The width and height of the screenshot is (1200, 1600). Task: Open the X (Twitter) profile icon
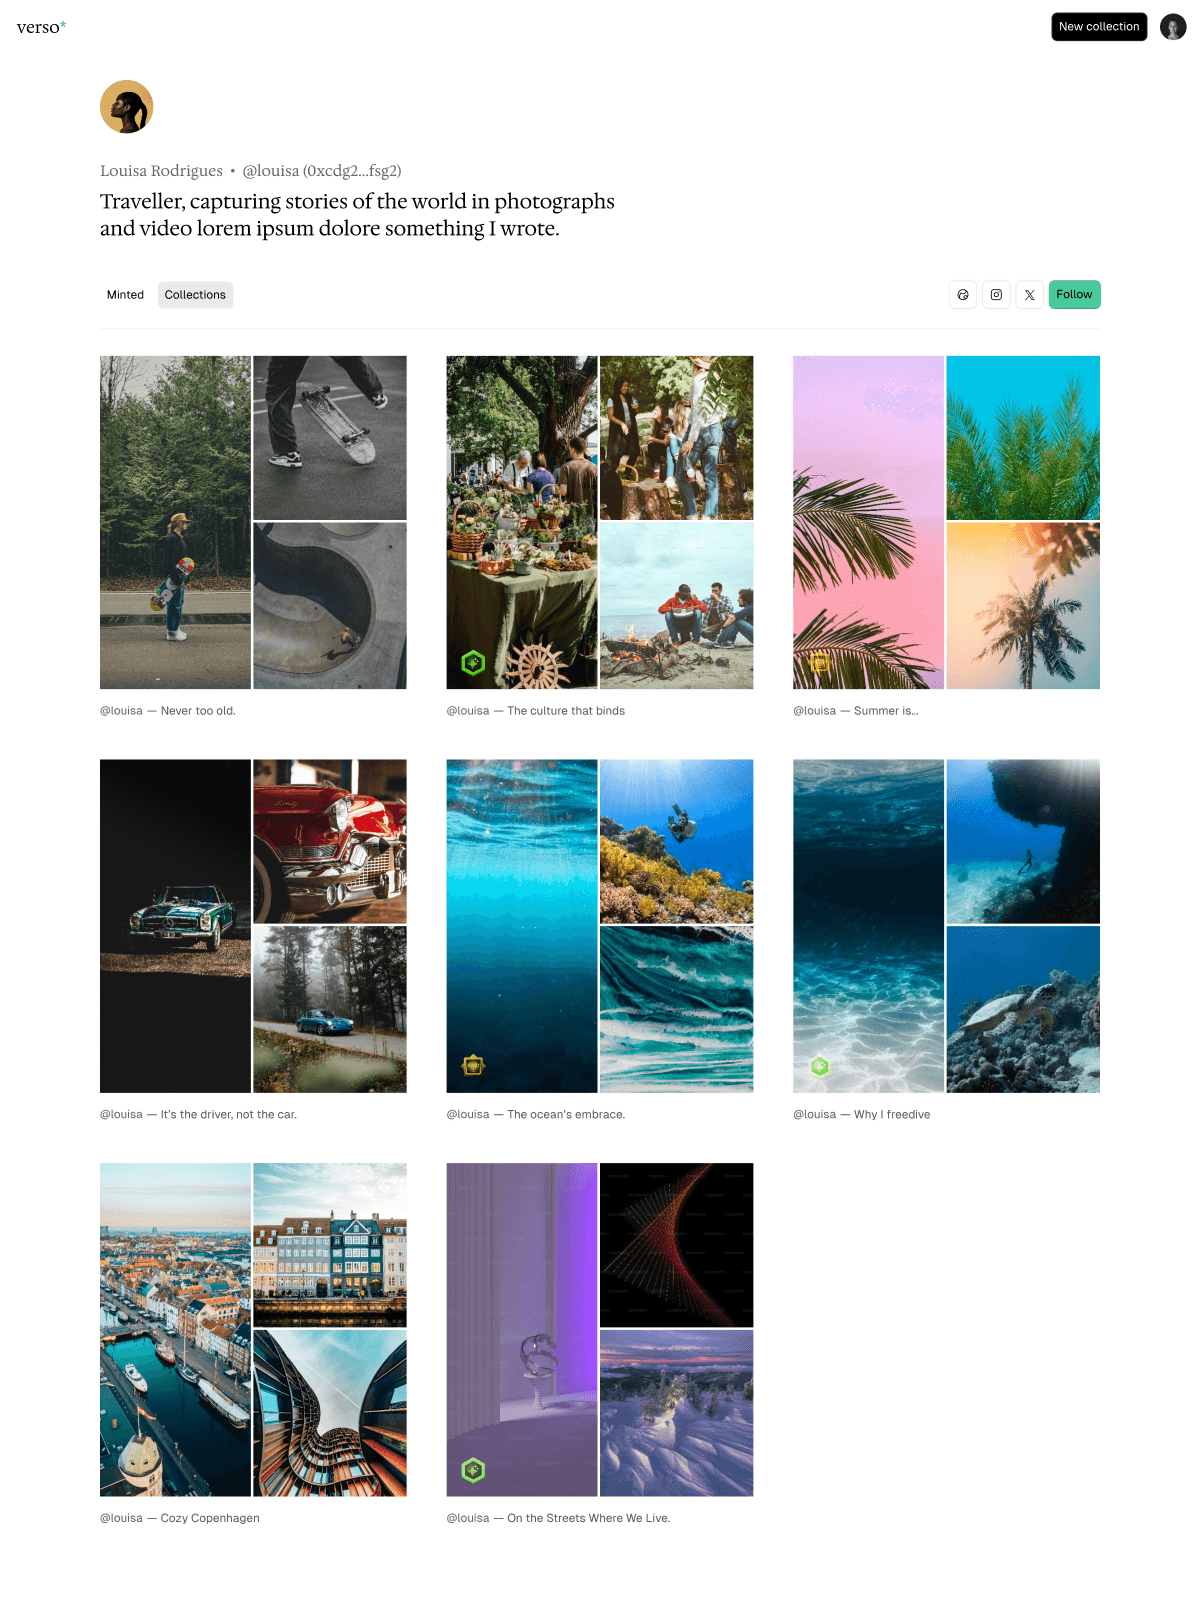pyautogui.click(x=1029, y=295)
